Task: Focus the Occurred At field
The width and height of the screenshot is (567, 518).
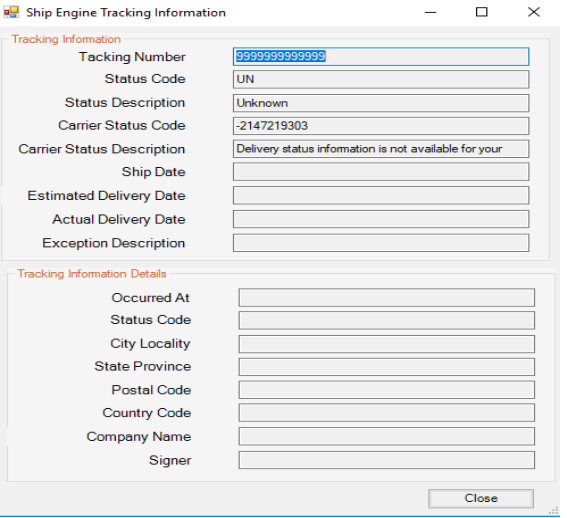Action: coord(387,297)
